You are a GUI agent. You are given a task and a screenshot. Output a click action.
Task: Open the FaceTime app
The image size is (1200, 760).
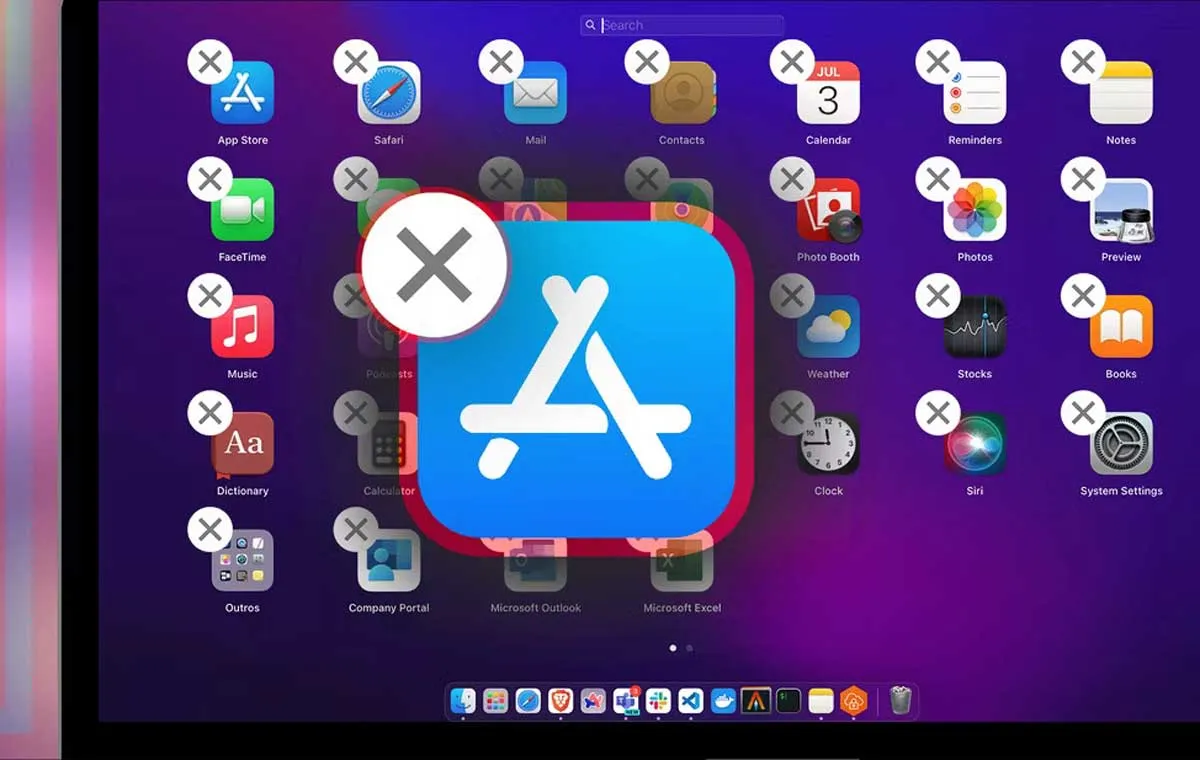[242, 211]
